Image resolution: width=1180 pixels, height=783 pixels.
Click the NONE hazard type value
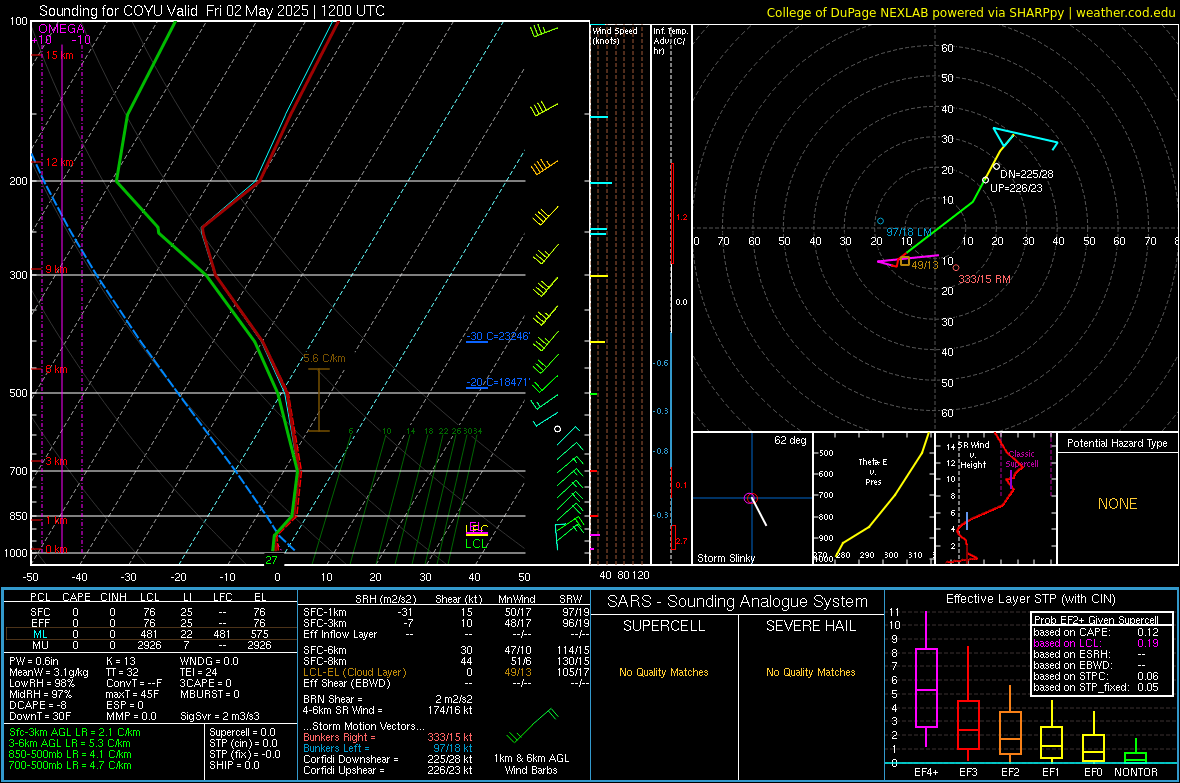click(x=1117, y=504)
